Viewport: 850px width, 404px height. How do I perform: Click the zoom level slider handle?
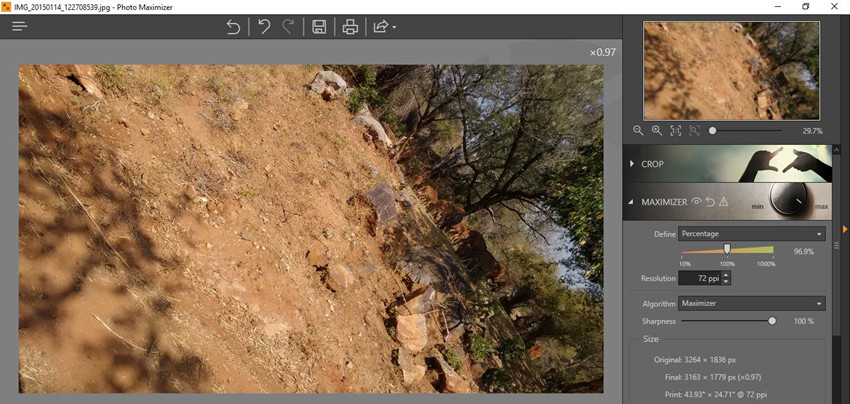[x=713, y=131]
